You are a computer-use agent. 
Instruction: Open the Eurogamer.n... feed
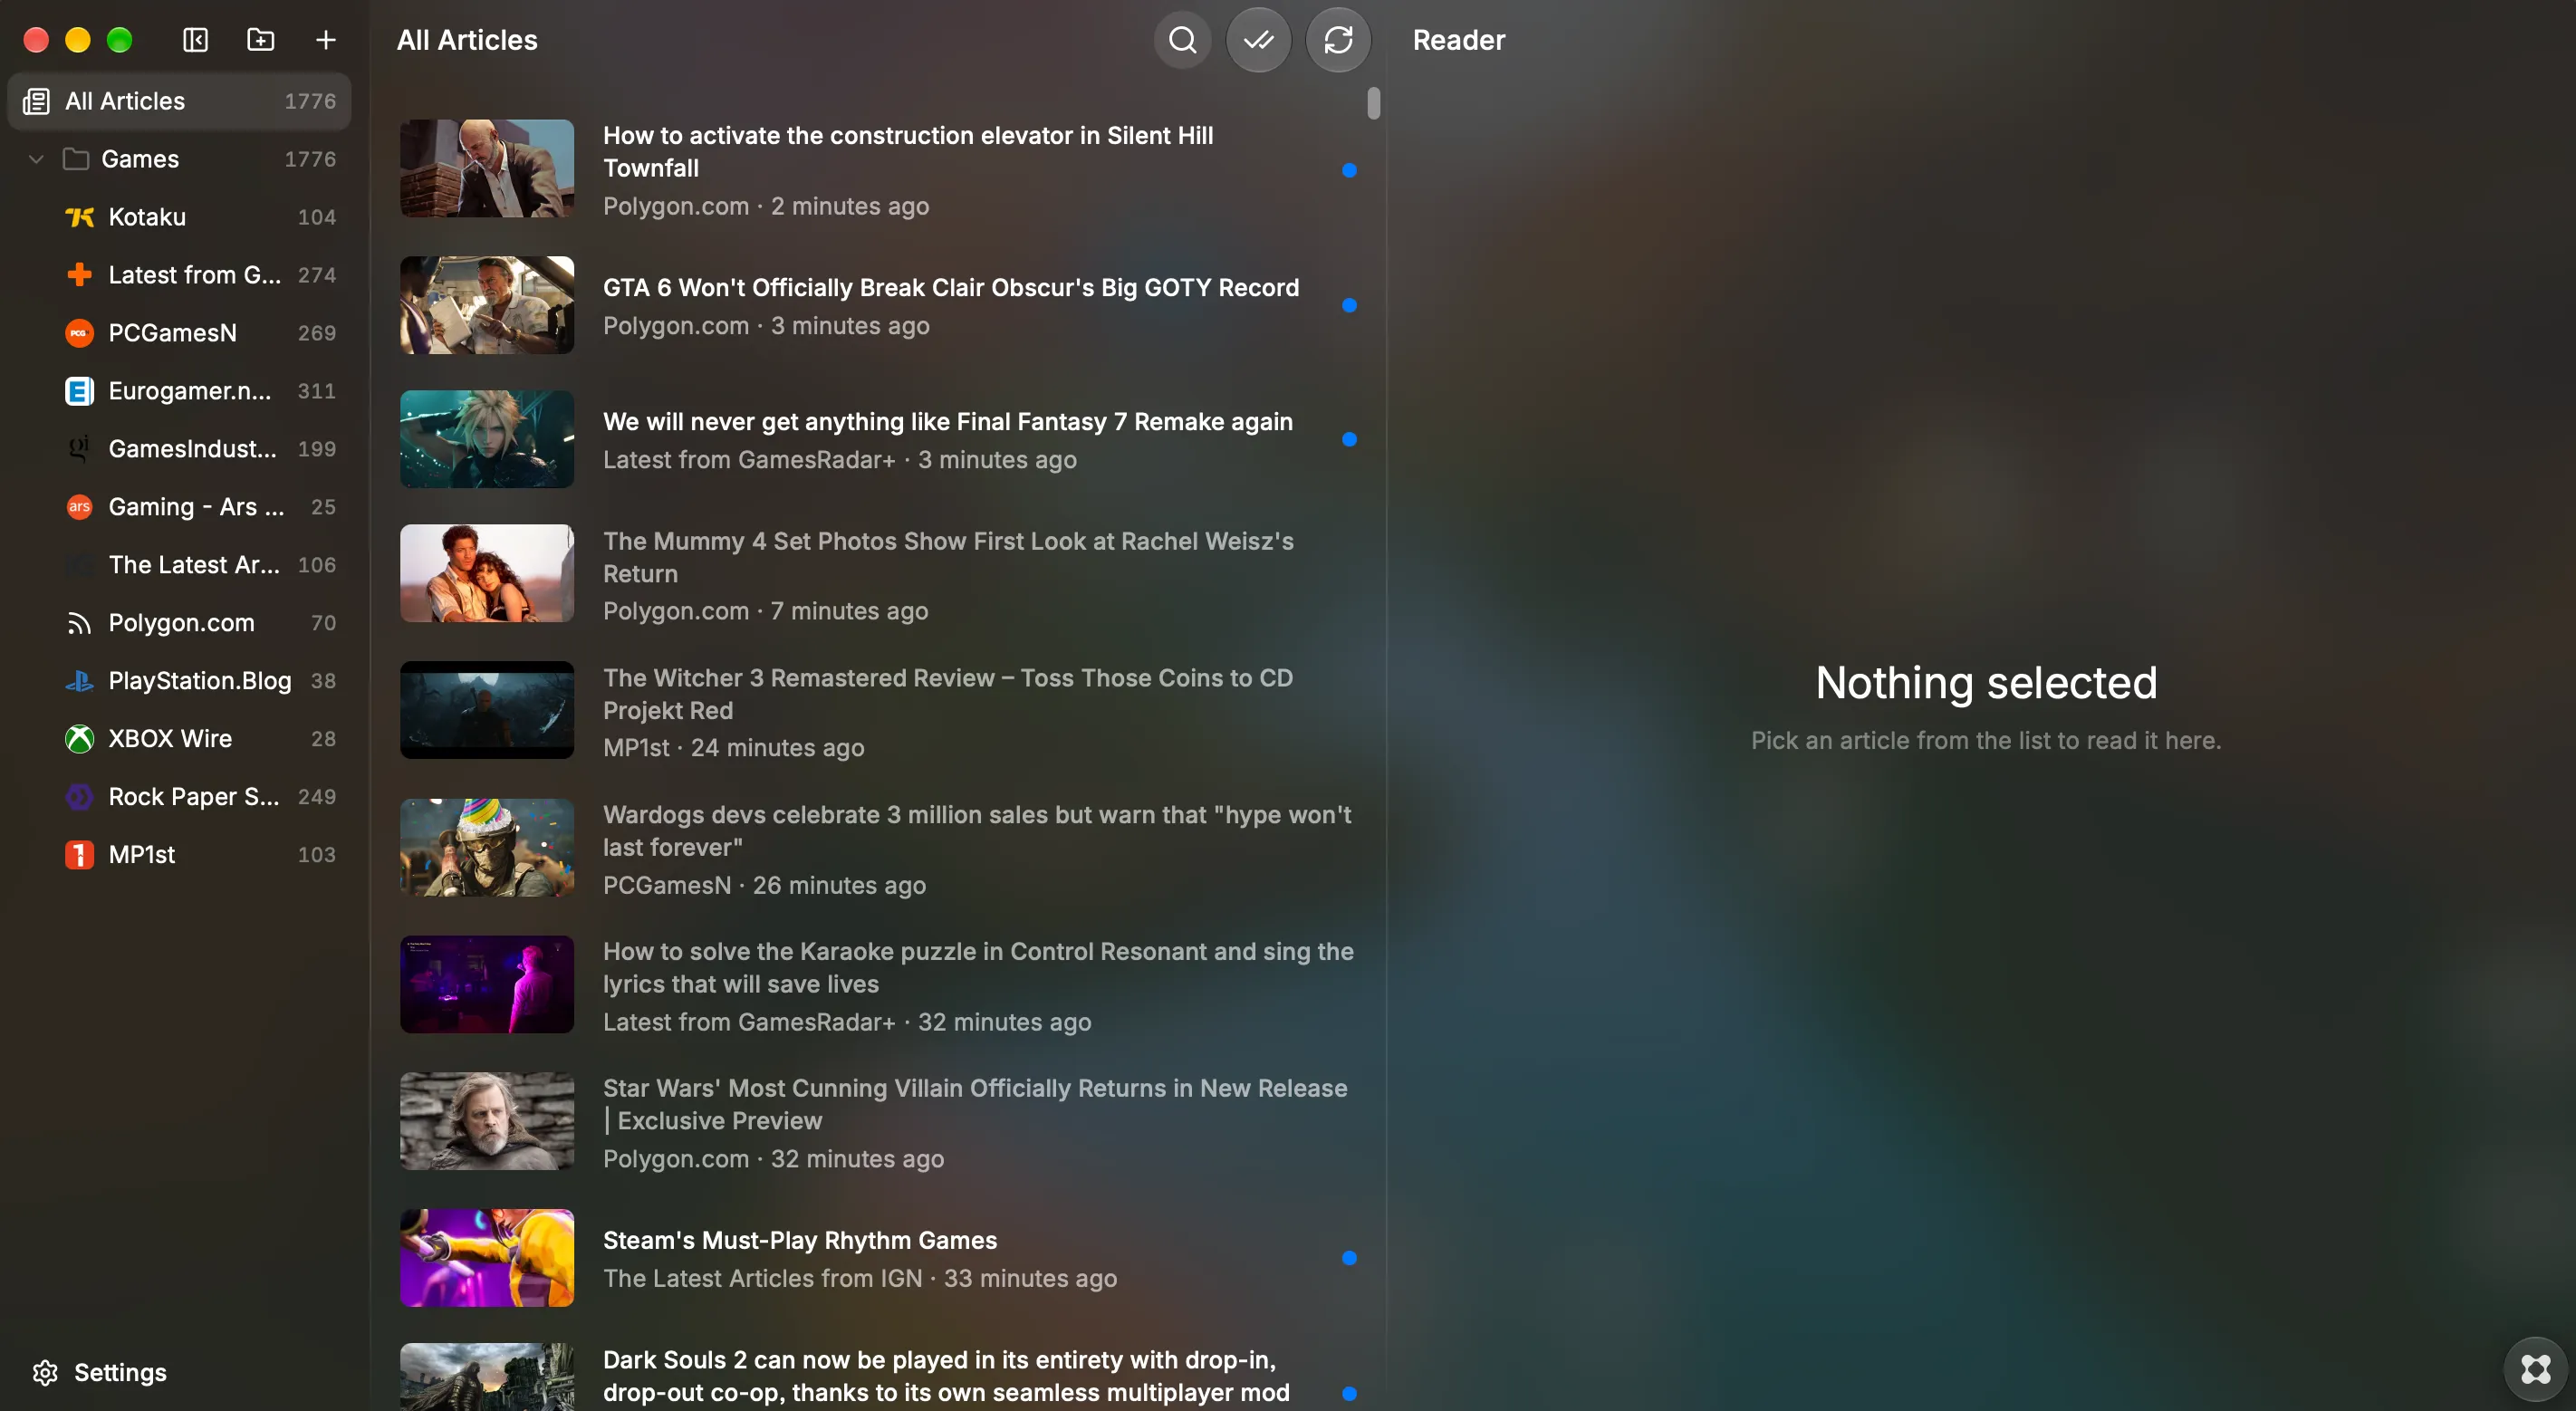pos(180,391)
